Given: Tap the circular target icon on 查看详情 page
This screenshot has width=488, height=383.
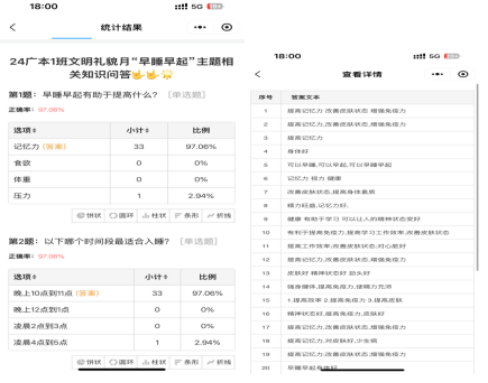Looking at the screenshot, I should click(463, 74).
